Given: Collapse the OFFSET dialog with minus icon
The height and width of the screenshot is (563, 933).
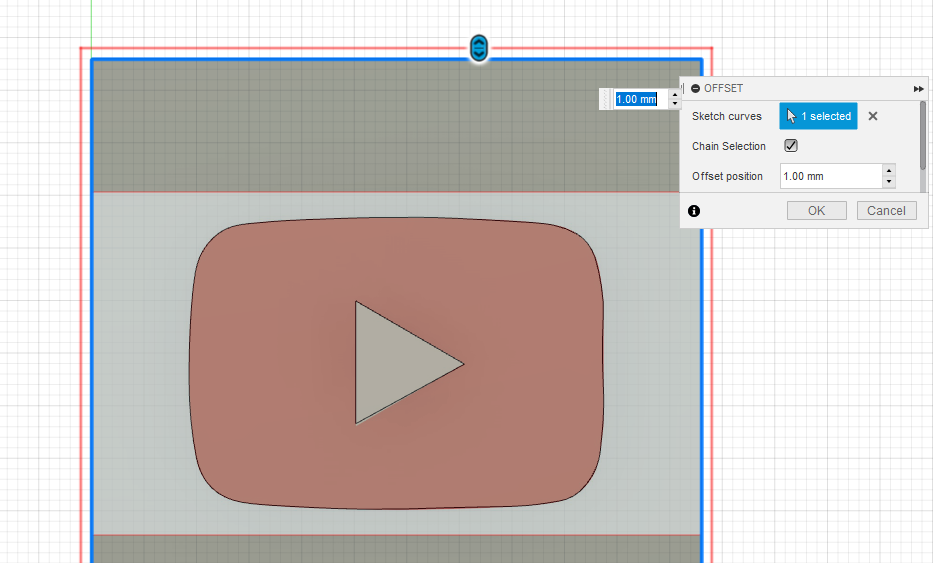Looking at the screenshot, I should coord(695,88).
